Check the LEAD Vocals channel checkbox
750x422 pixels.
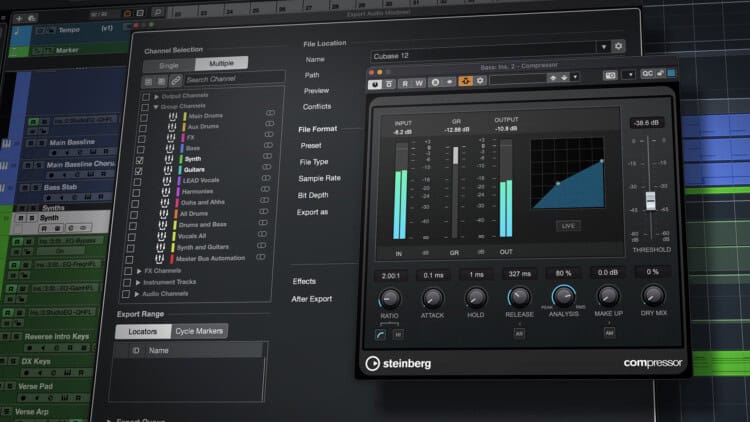137,182
